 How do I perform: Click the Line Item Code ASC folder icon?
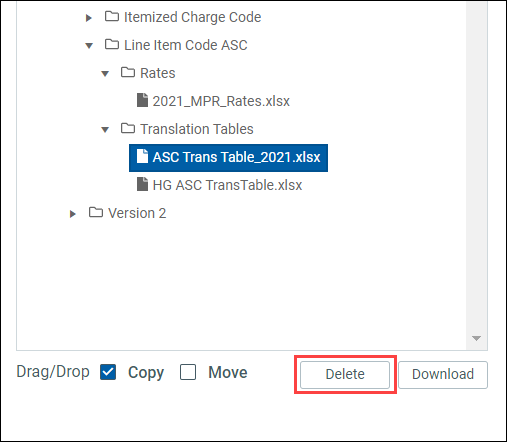(112, 44)
